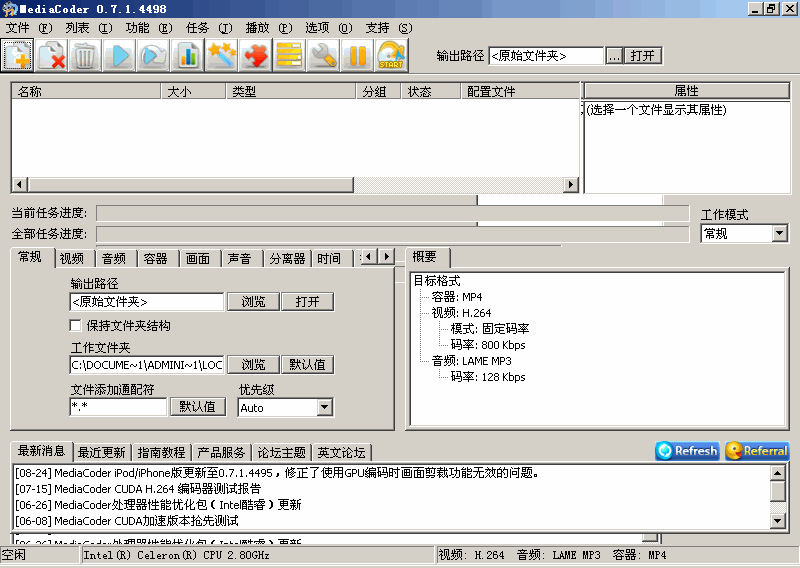The height and width of the screenshot is (568, 800).
Task: Open the 文件 menu
Action: 29,28
